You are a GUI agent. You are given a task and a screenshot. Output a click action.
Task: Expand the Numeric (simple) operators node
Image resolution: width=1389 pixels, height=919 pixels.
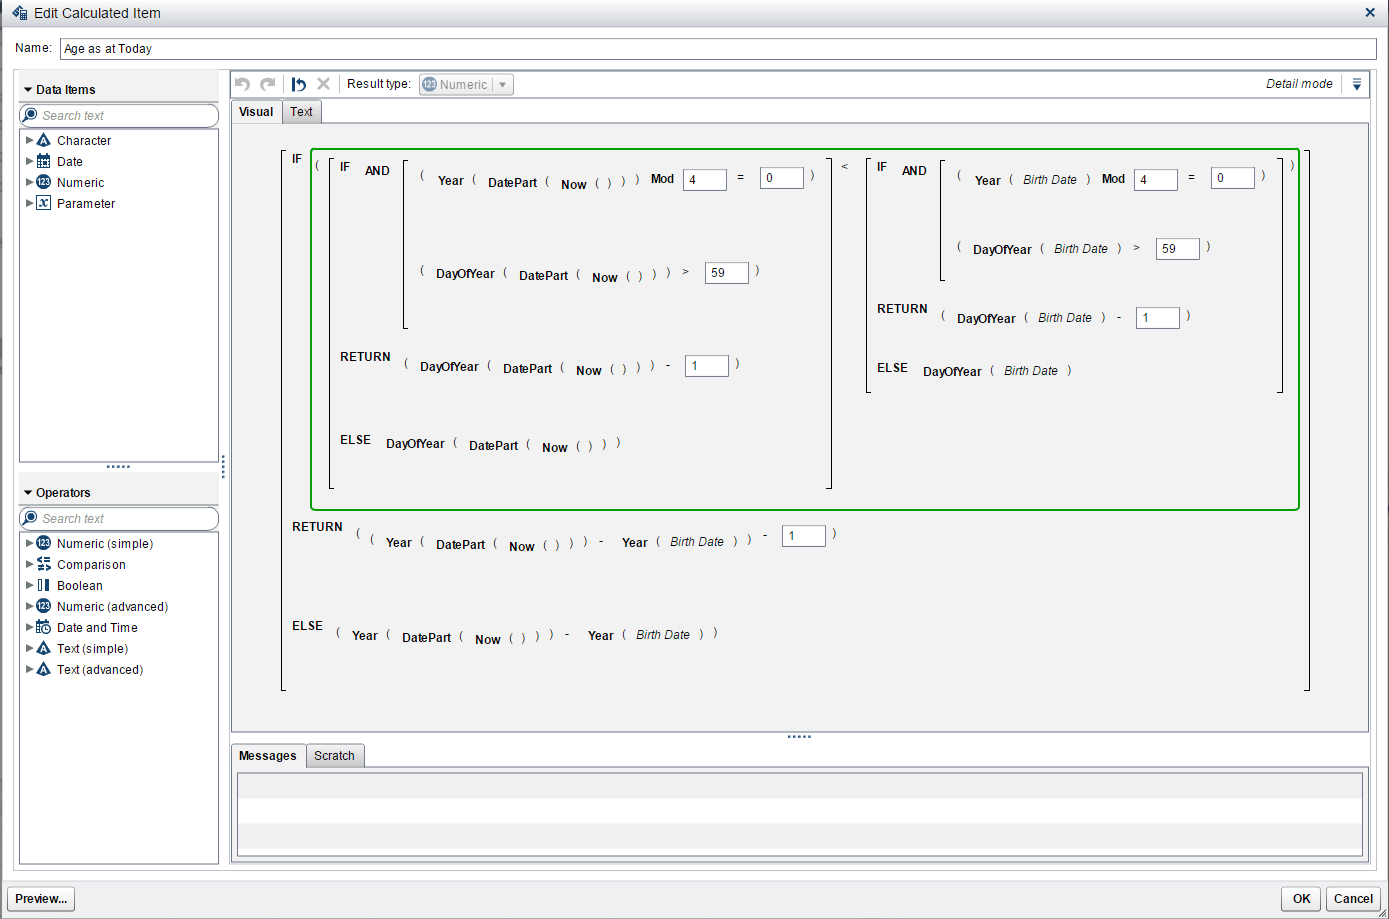tap(29, 543)
